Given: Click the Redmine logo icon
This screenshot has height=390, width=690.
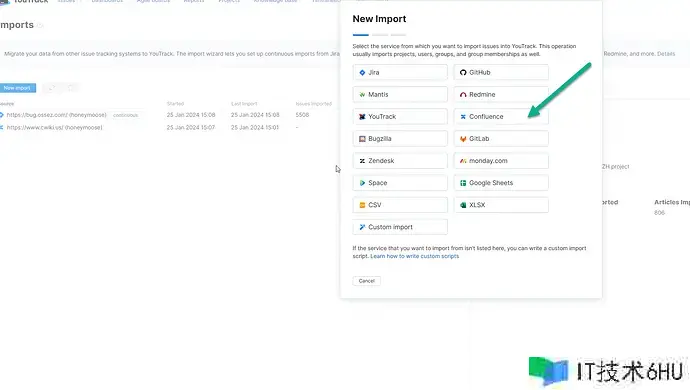Looking at the screenshot, I should [463, 95].
